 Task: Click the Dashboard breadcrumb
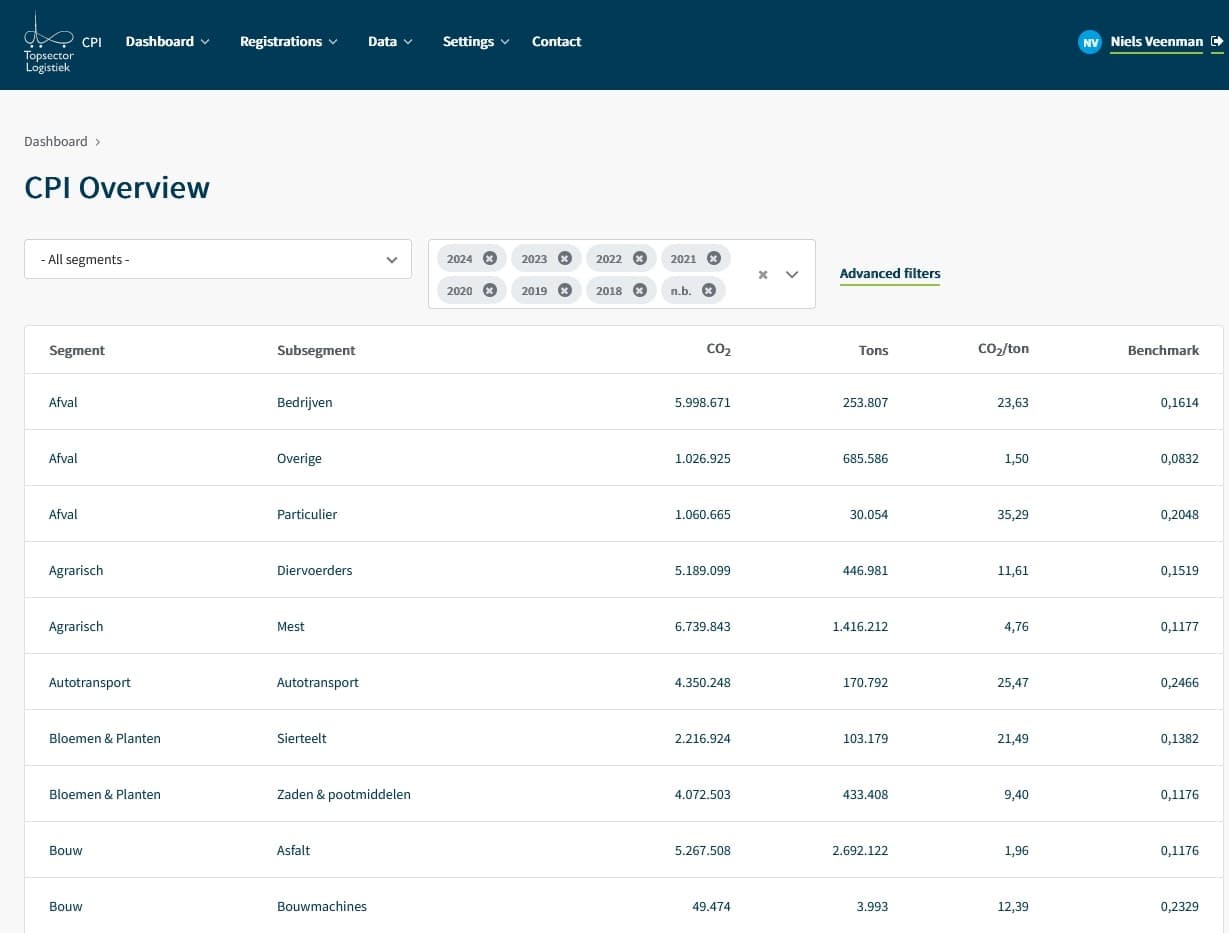tap(56, 141)
